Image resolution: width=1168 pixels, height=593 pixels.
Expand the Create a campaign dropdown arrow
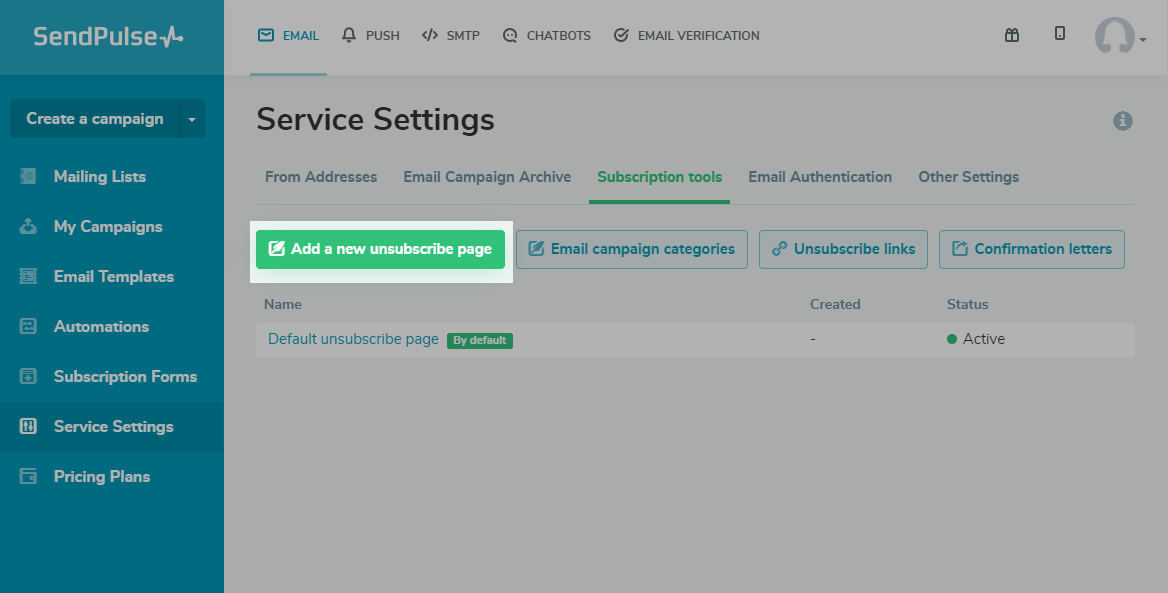pos(192,119)
